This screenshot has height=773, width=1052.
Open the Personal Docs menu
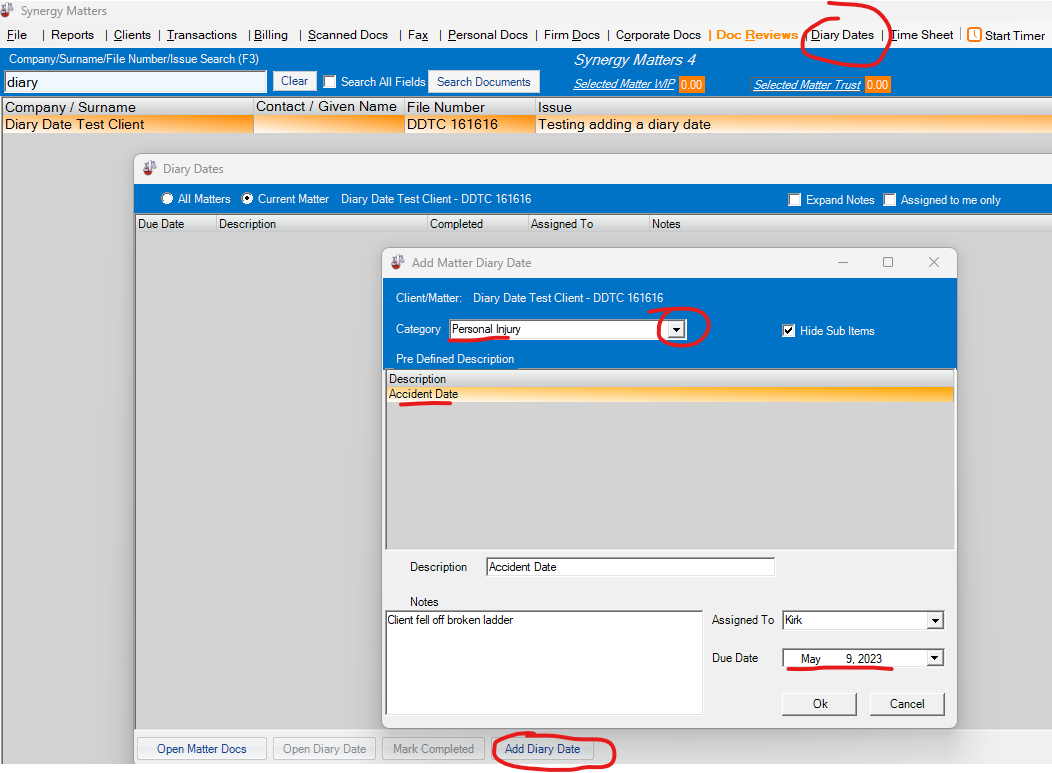[488, 35]
